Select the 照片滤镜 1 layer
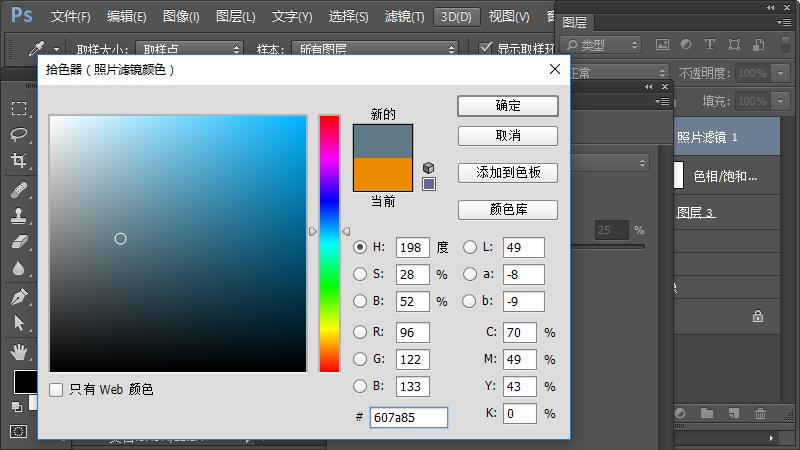The height and width of the screenshot is (450, 800). click(x=727, y=137)
